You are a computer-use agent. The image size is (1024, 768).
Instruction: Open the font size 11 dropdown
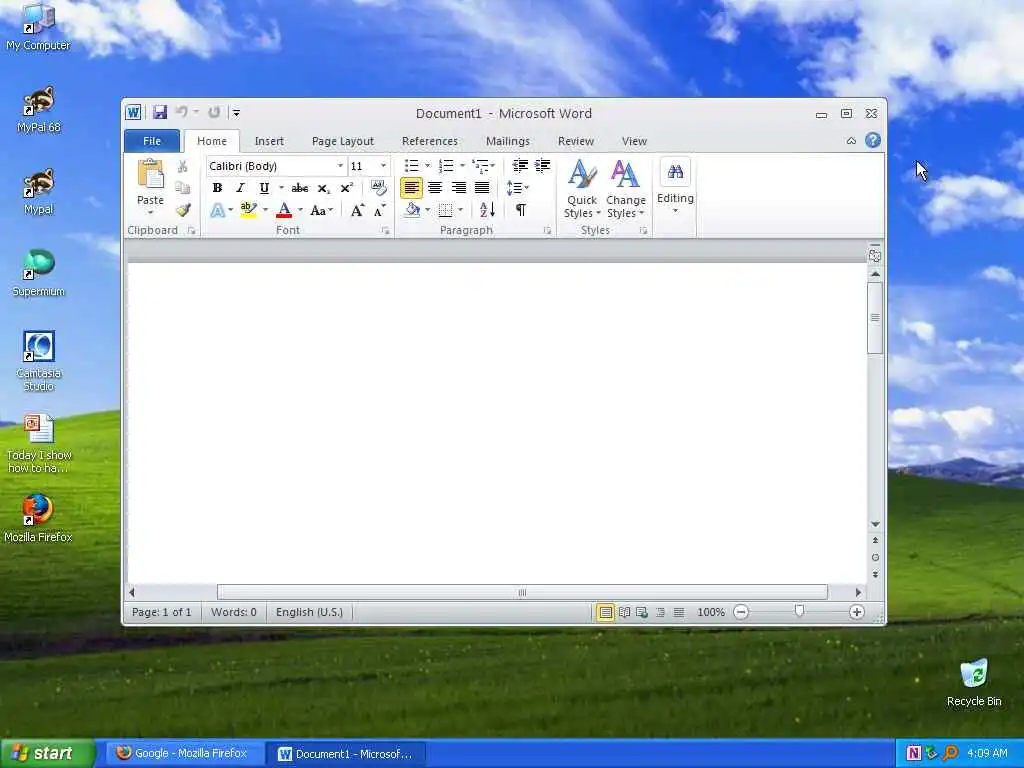[x=383, y=166]
